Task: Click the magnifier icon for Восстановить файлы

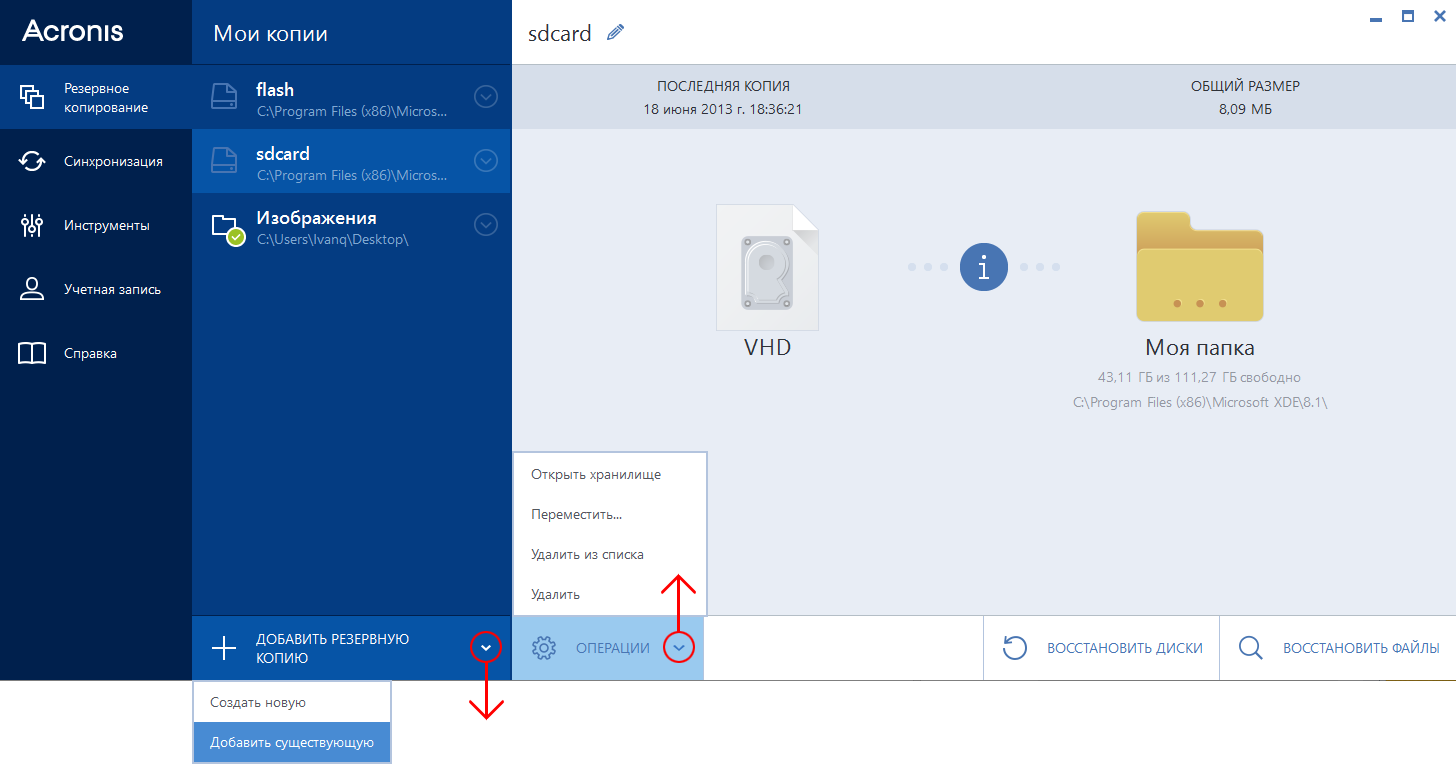Action: pos(1251,648)
